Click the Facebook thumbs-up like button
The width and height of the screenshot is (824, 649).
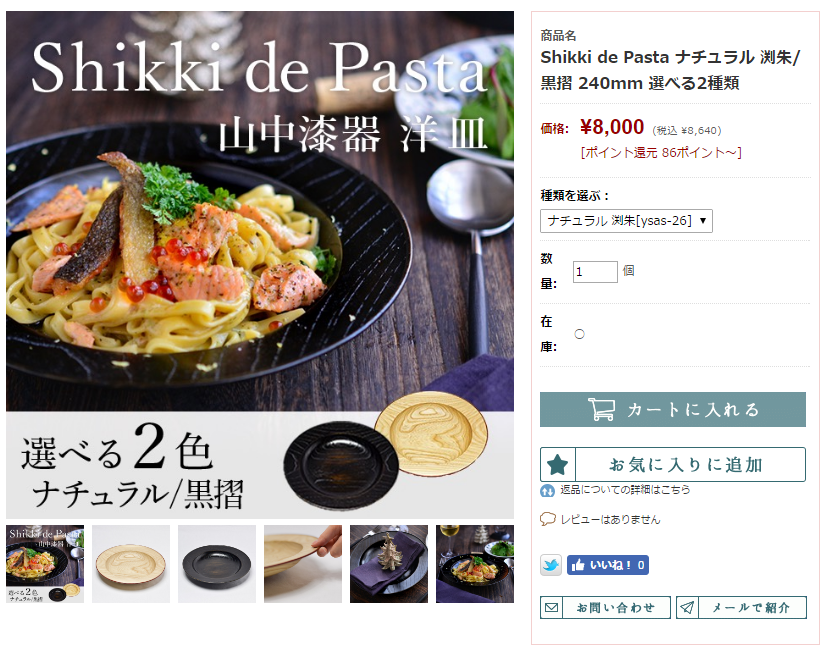(x=607, y=565)
